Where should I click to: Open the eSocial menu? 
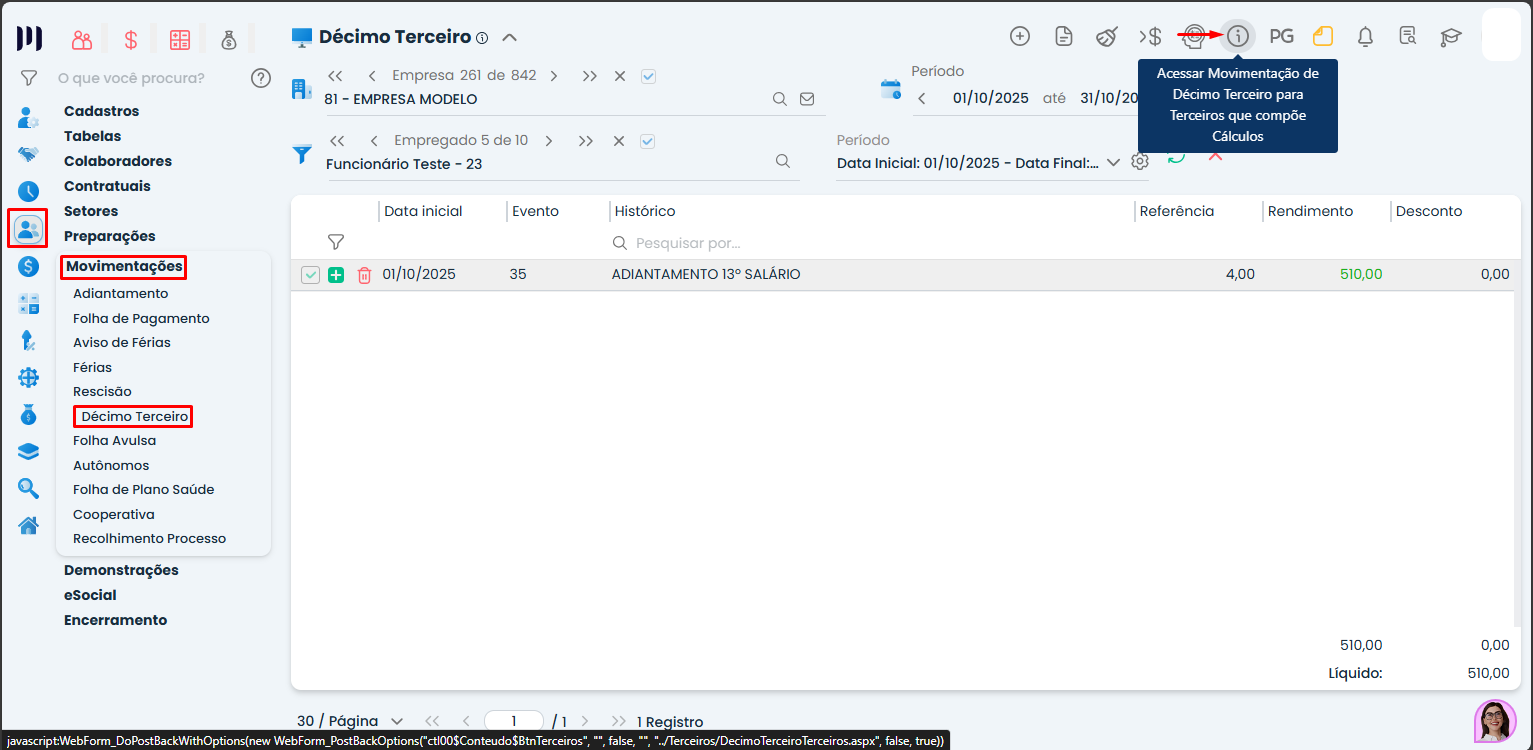90,595
